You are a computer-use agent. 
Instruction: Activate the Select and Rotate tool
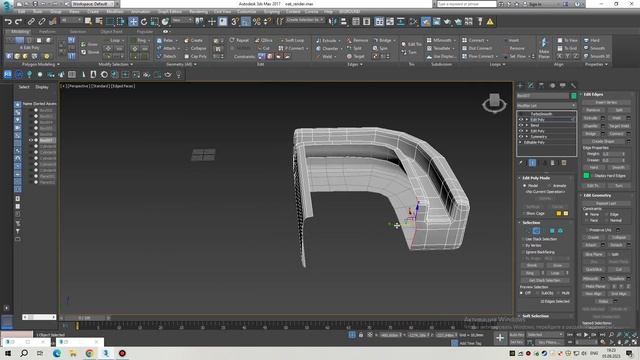(144, 22)
